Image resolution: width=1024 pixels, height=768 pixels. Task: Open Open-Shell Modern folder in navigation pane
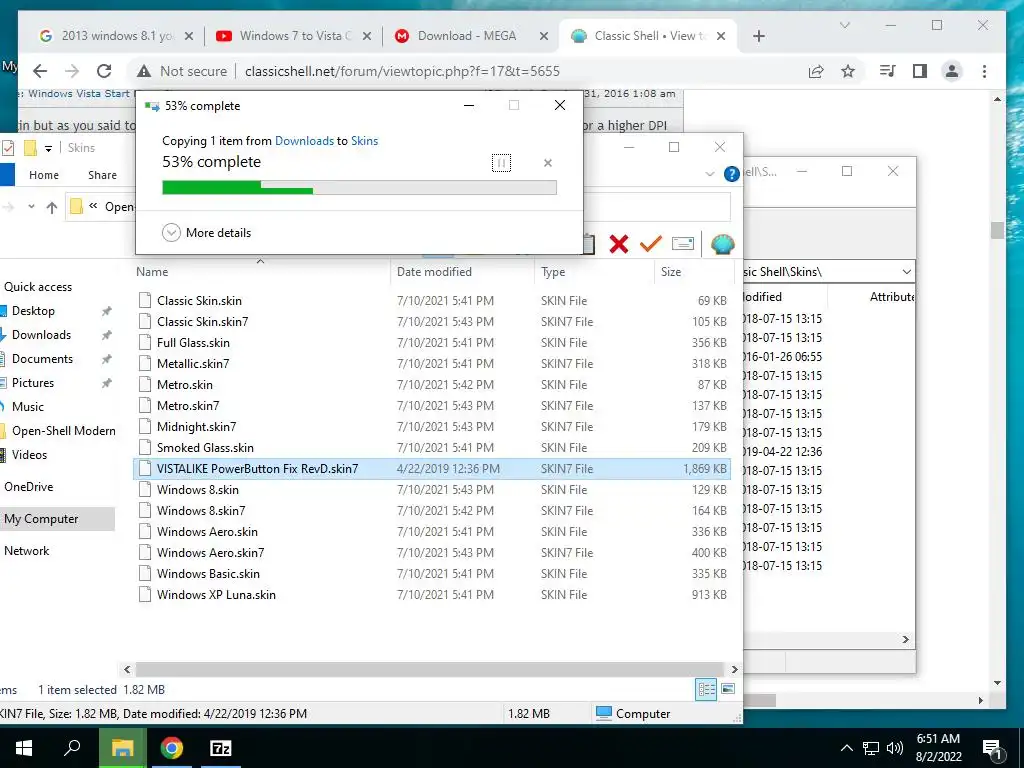point(63,430)
